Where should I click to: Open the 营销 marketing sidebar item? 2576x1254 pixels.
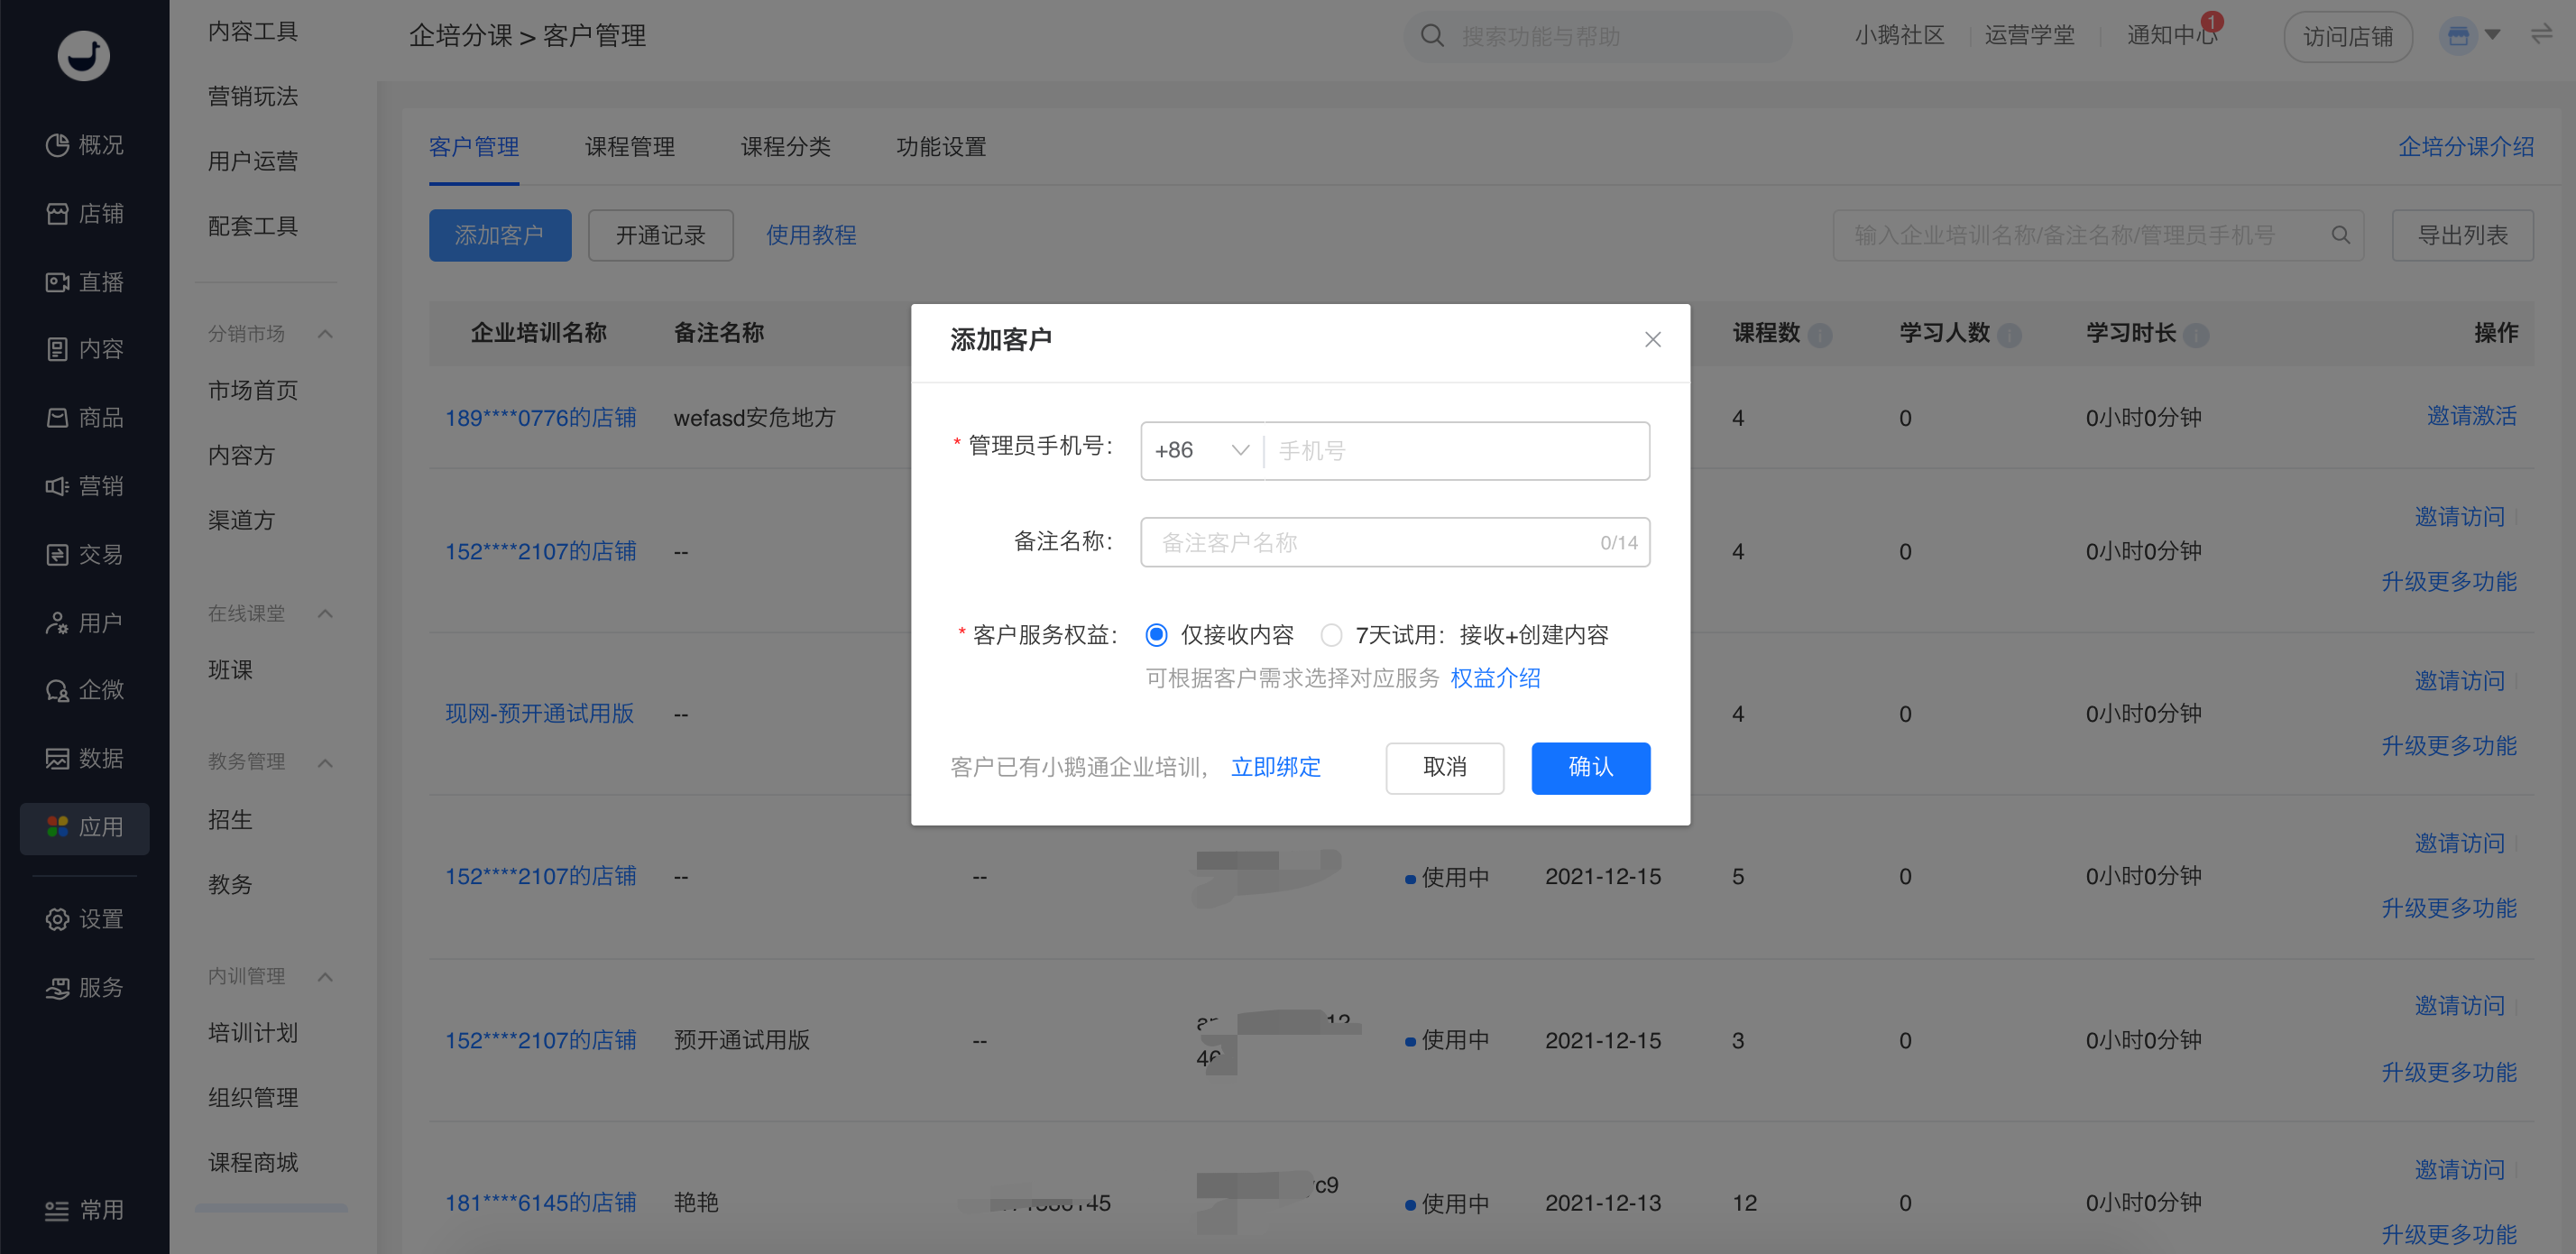84,486
